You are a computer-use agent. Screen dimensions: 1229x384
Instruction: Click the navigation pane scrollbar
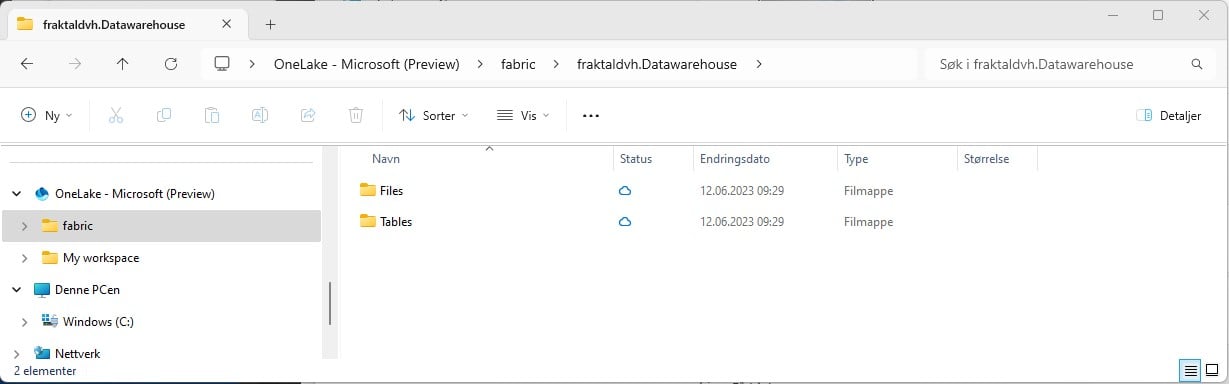click(329, 302)
